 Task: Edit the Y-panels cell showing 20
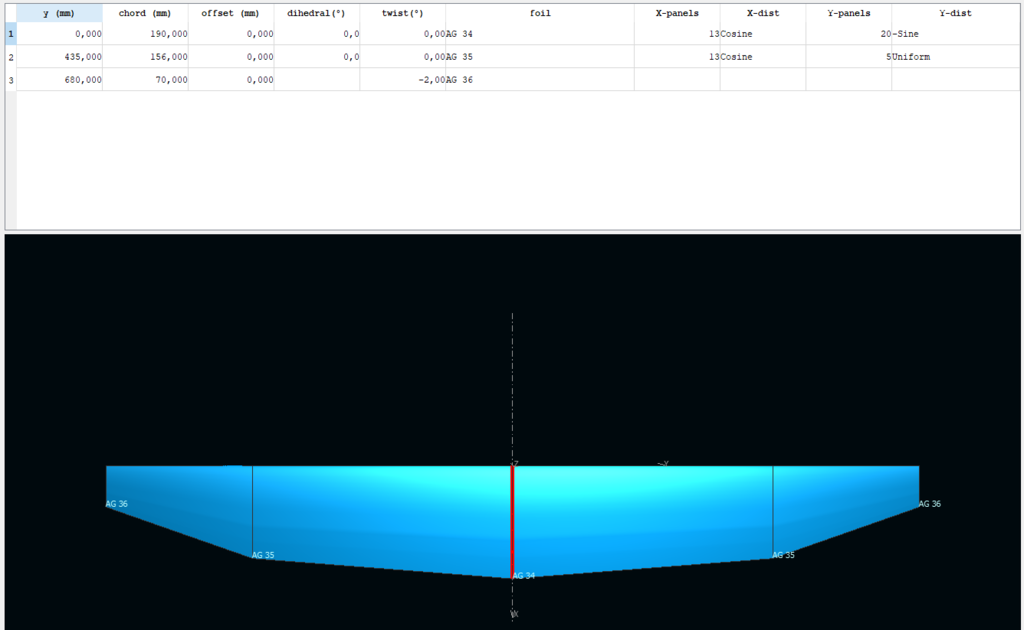[x=848, y=34]
